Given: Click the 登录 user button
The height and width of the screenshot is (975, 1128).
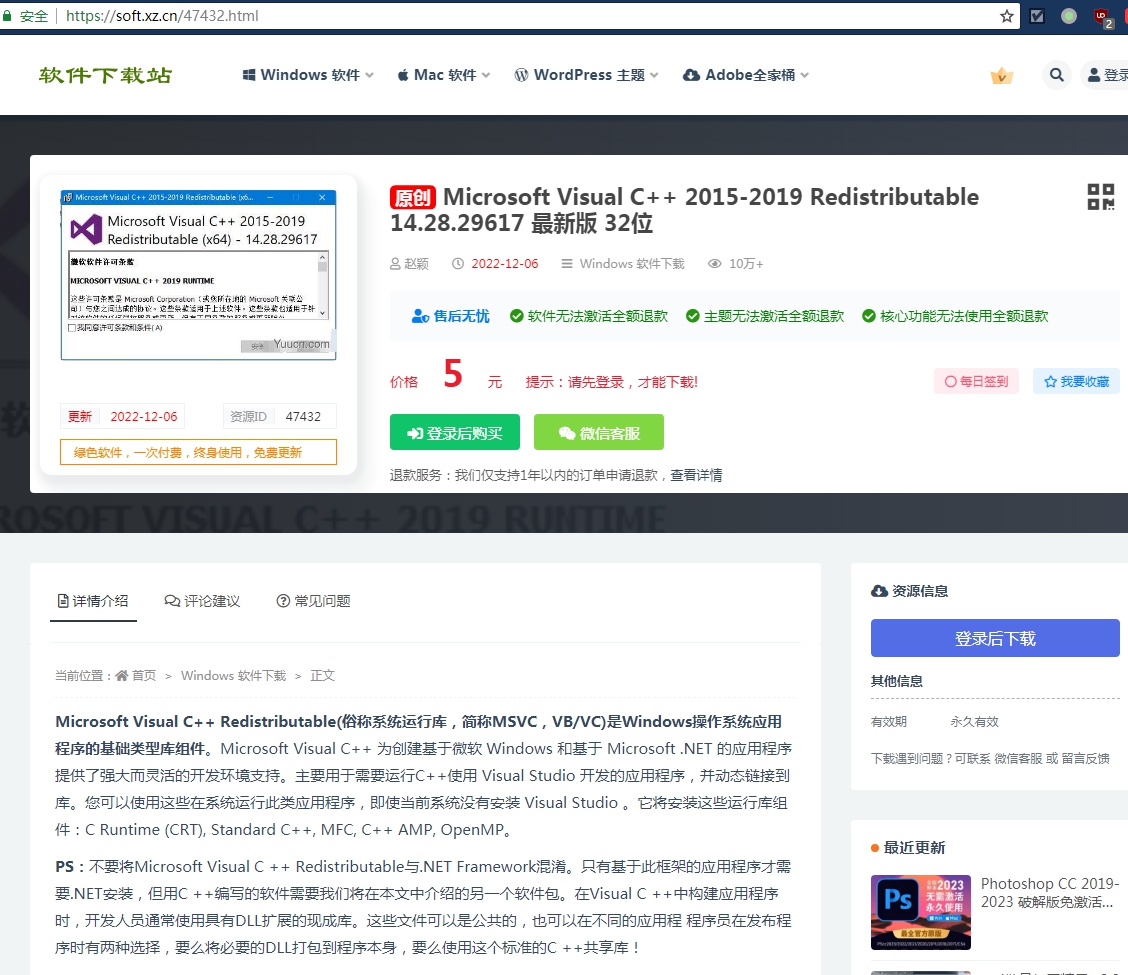Looking at the screenshot, I should (1106, 75).
